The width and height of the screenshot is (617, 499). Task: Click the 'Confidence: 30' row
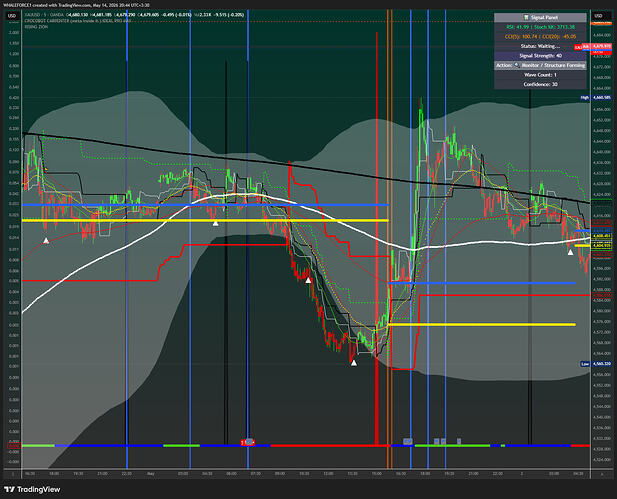point(540,84)
